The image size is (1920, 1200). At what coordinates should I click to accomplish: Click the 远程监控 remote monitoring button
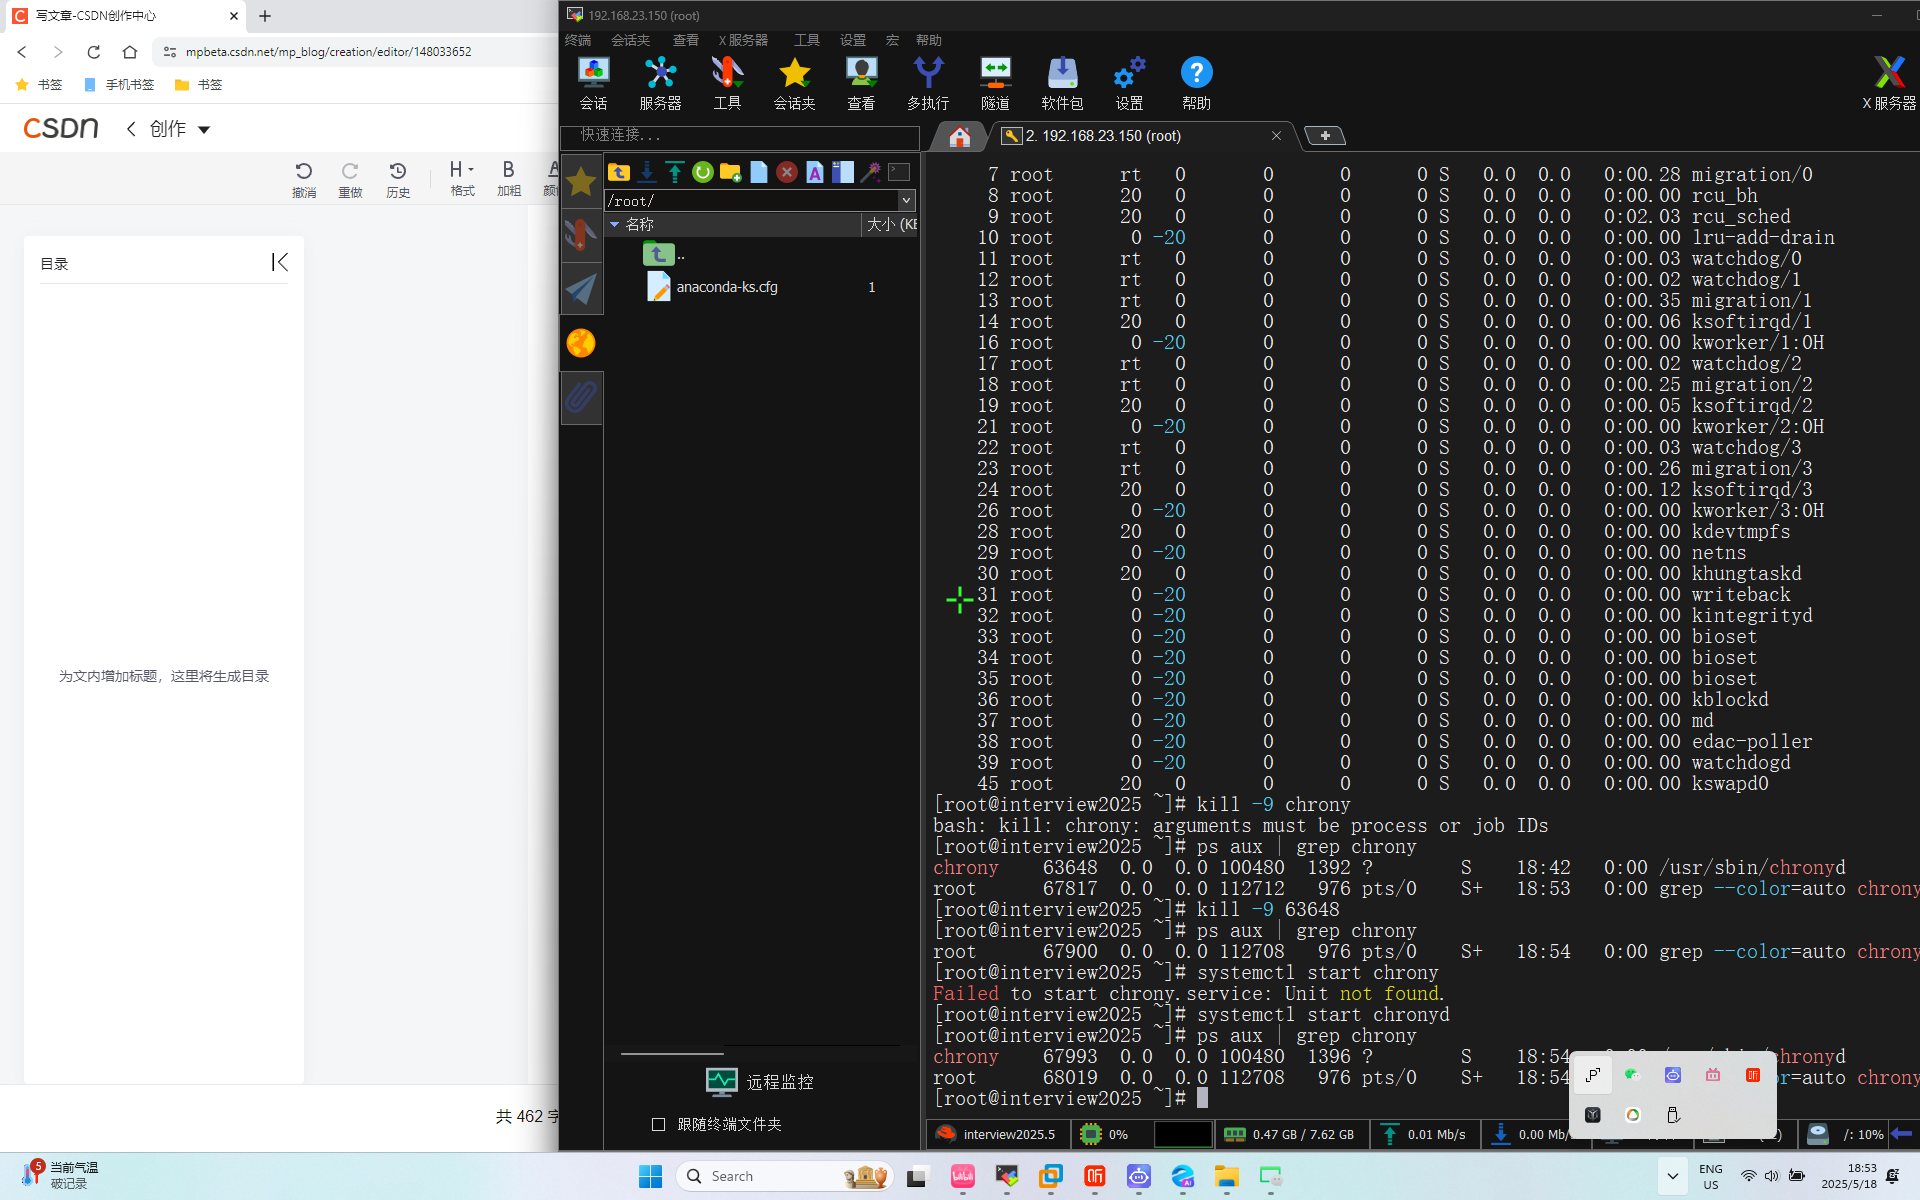tap(760, 1082)
